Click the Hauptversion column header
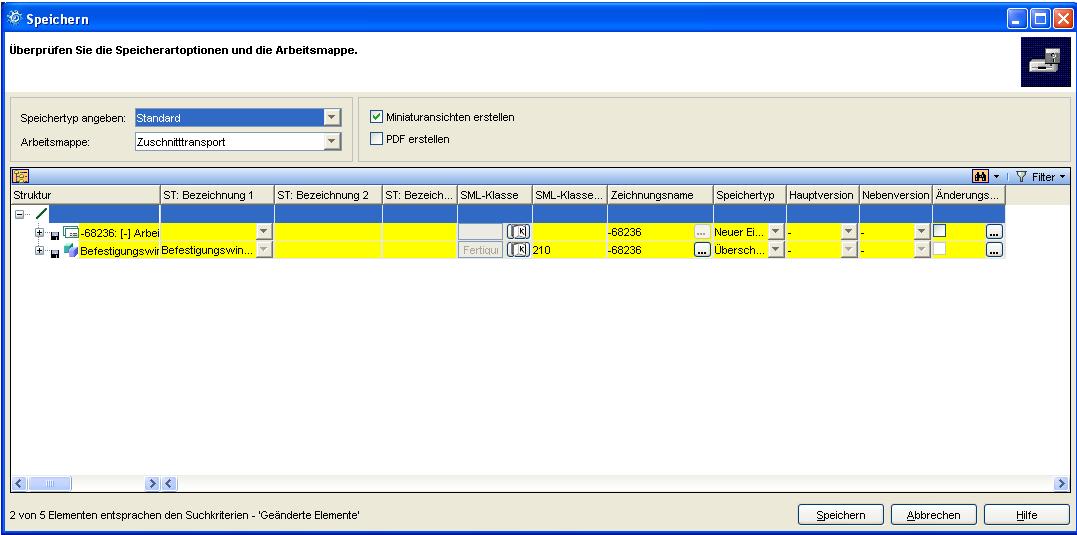Image resolution: width=1077 pixels, height=535 pixels. pos(823,195)
